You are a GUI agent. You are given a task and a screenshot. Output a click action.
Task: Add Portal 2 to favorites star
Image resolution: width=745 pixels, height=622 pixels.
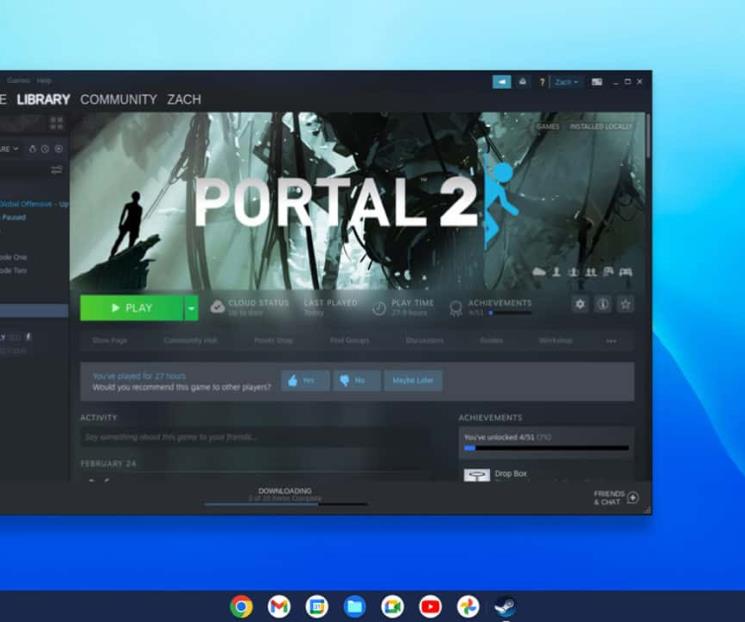625,304
